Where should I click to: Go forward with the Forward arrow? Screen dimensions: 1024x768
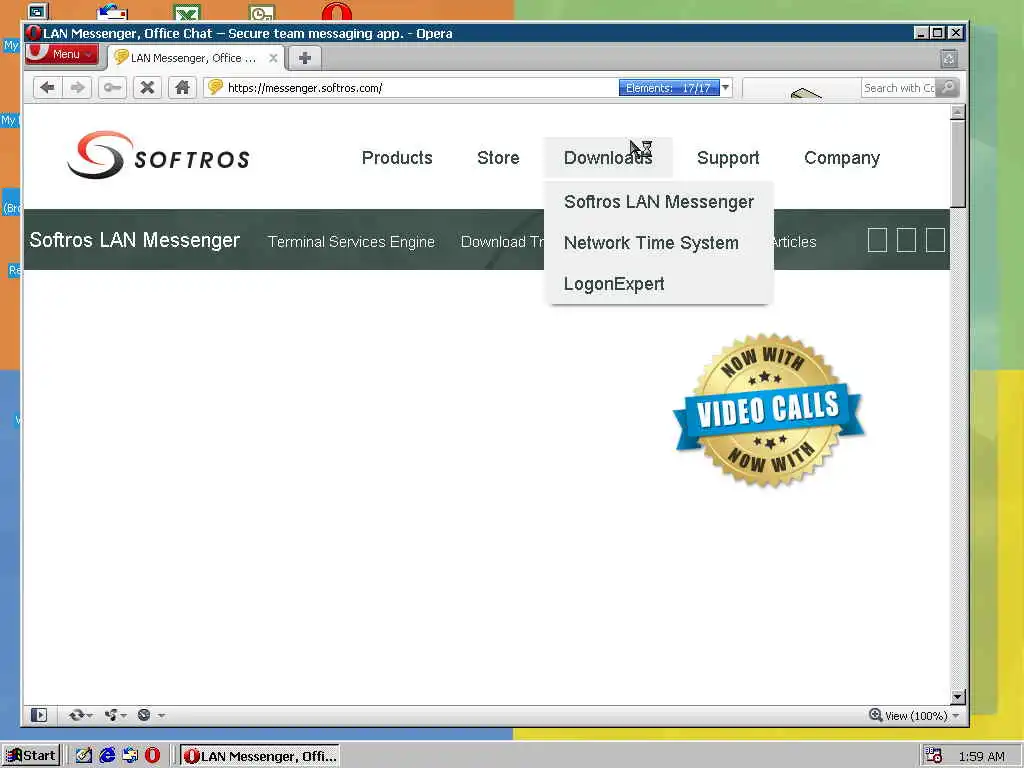pyautogui.click(x=77, y=88)
